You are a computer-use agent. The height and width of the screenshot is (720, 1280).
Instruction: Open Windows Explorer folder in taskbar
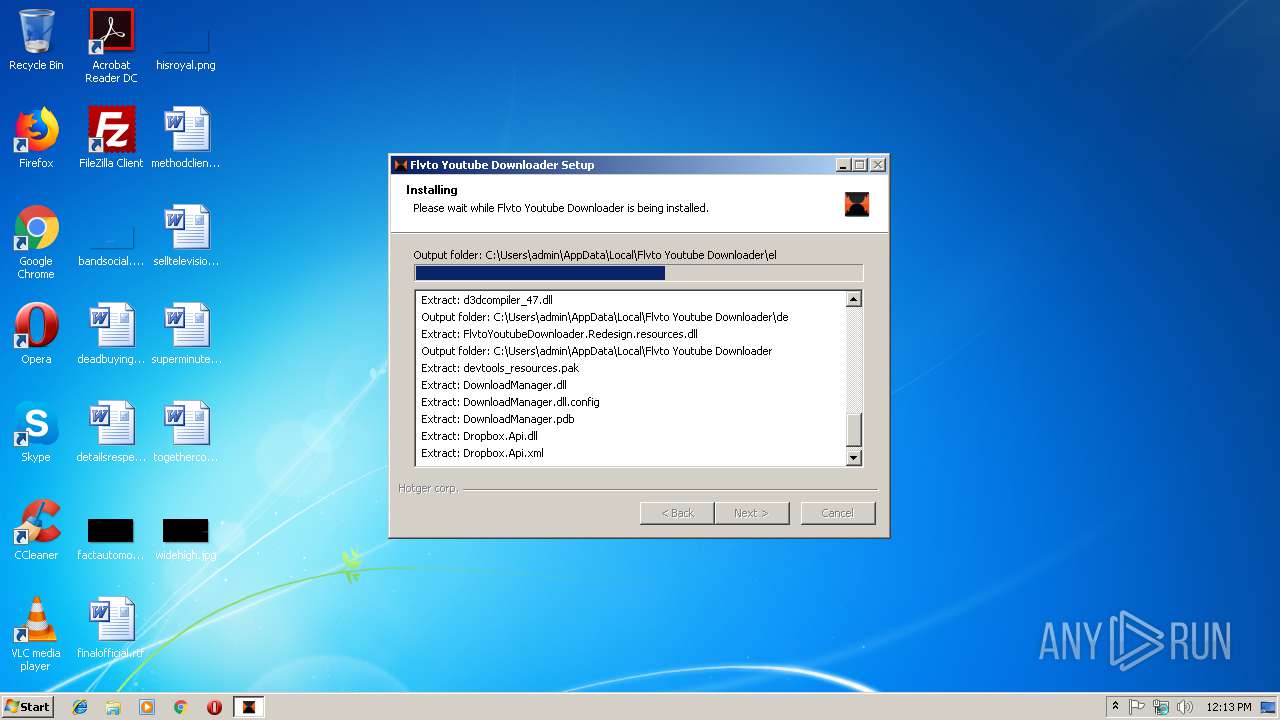(113, 707)
